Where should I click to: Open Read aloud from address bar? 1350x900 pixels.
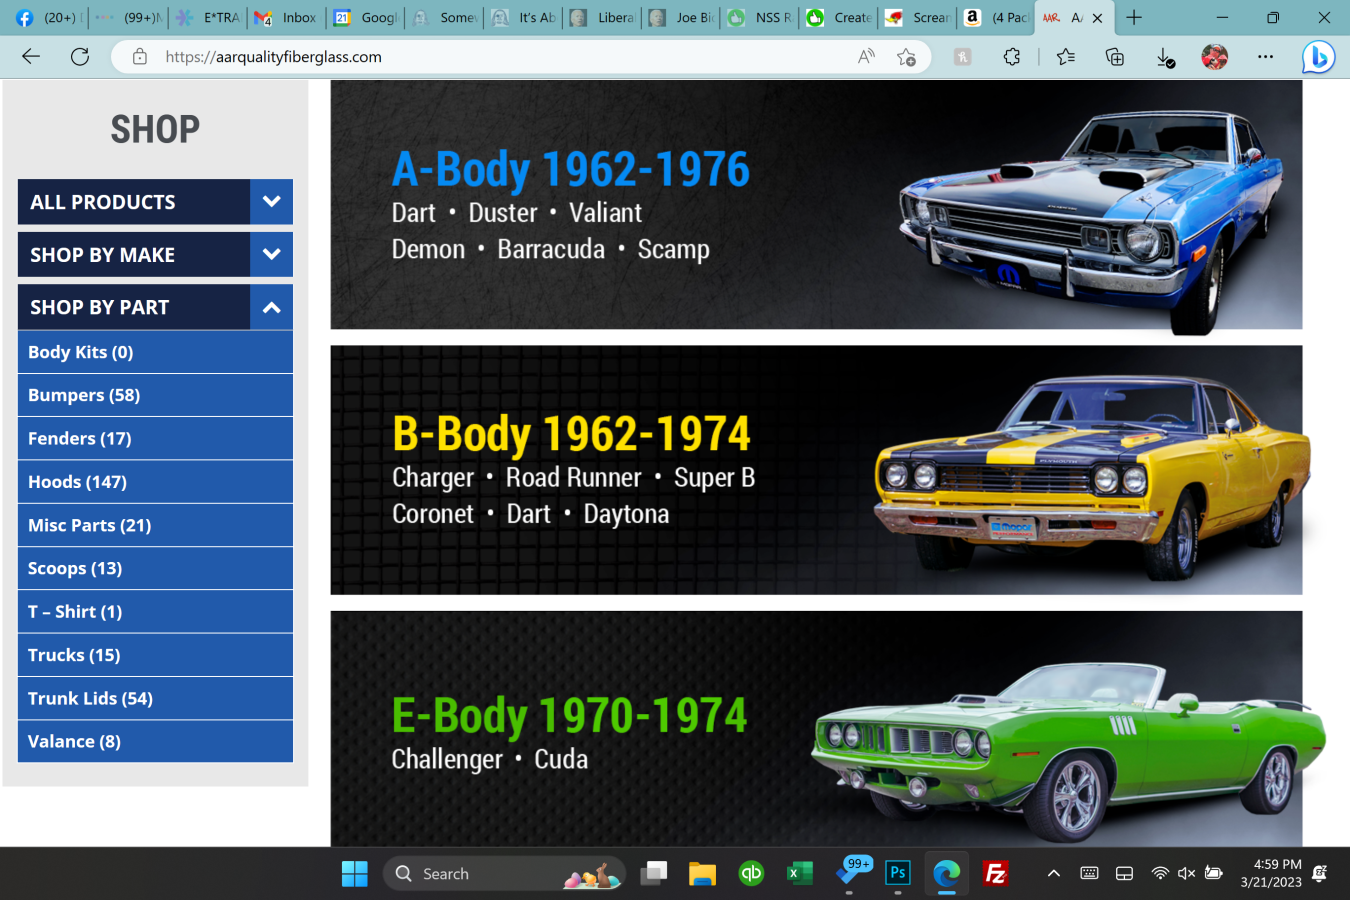[866, 57]
